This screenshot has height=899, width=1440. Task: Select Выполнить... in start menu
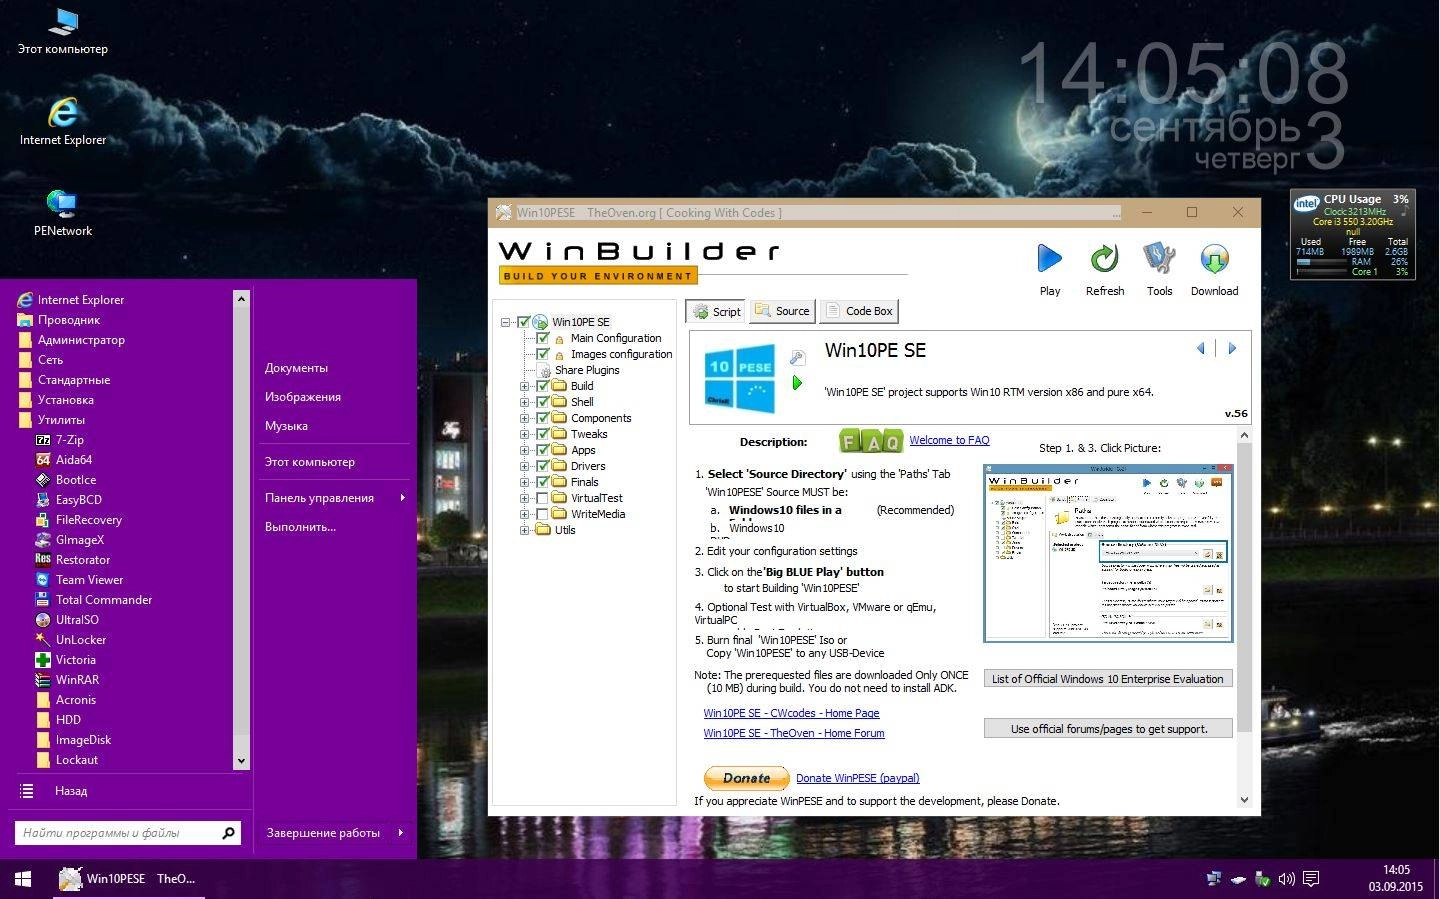(300, 527)
